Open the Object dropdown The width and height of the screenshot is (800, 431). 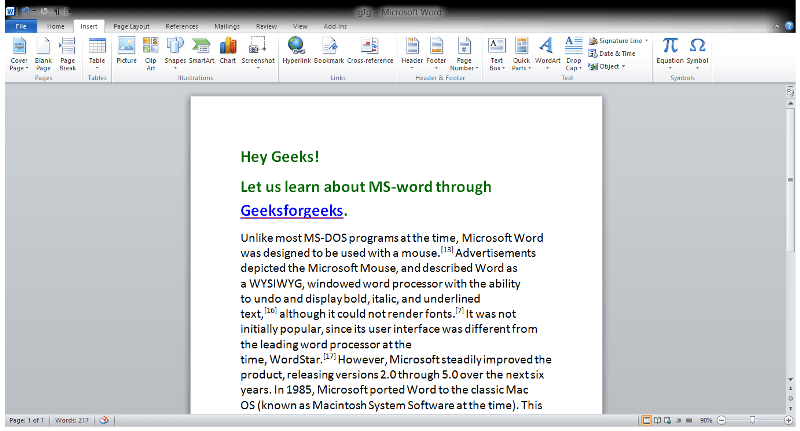(x=607, y=66)
